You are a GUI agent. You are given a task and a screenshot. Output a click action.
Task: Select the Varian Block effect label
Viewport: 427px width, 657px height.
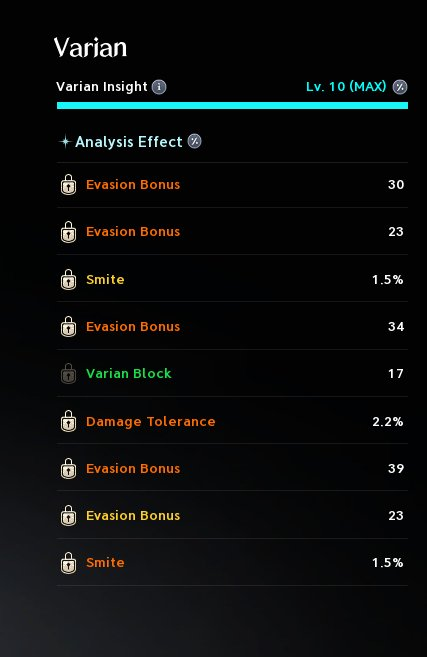pos(129,373)
